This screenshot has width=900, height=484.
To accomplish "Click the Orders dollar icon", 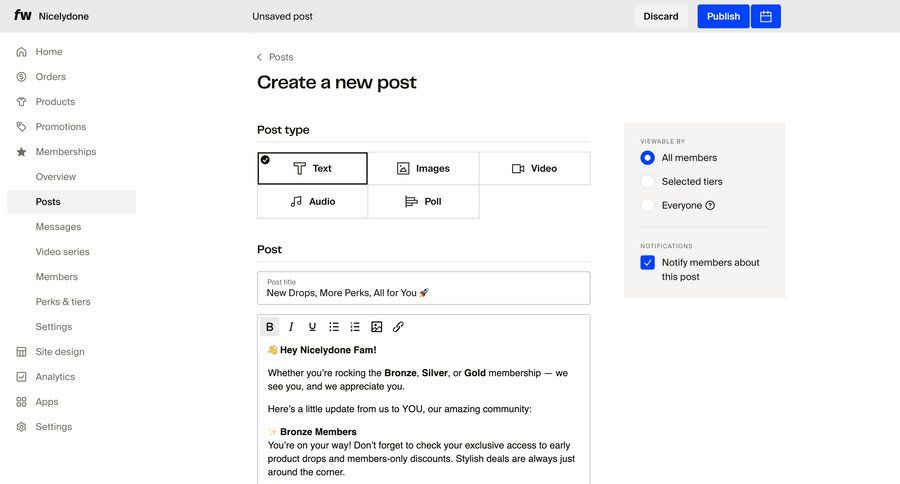I will click(x=21, y=77).
